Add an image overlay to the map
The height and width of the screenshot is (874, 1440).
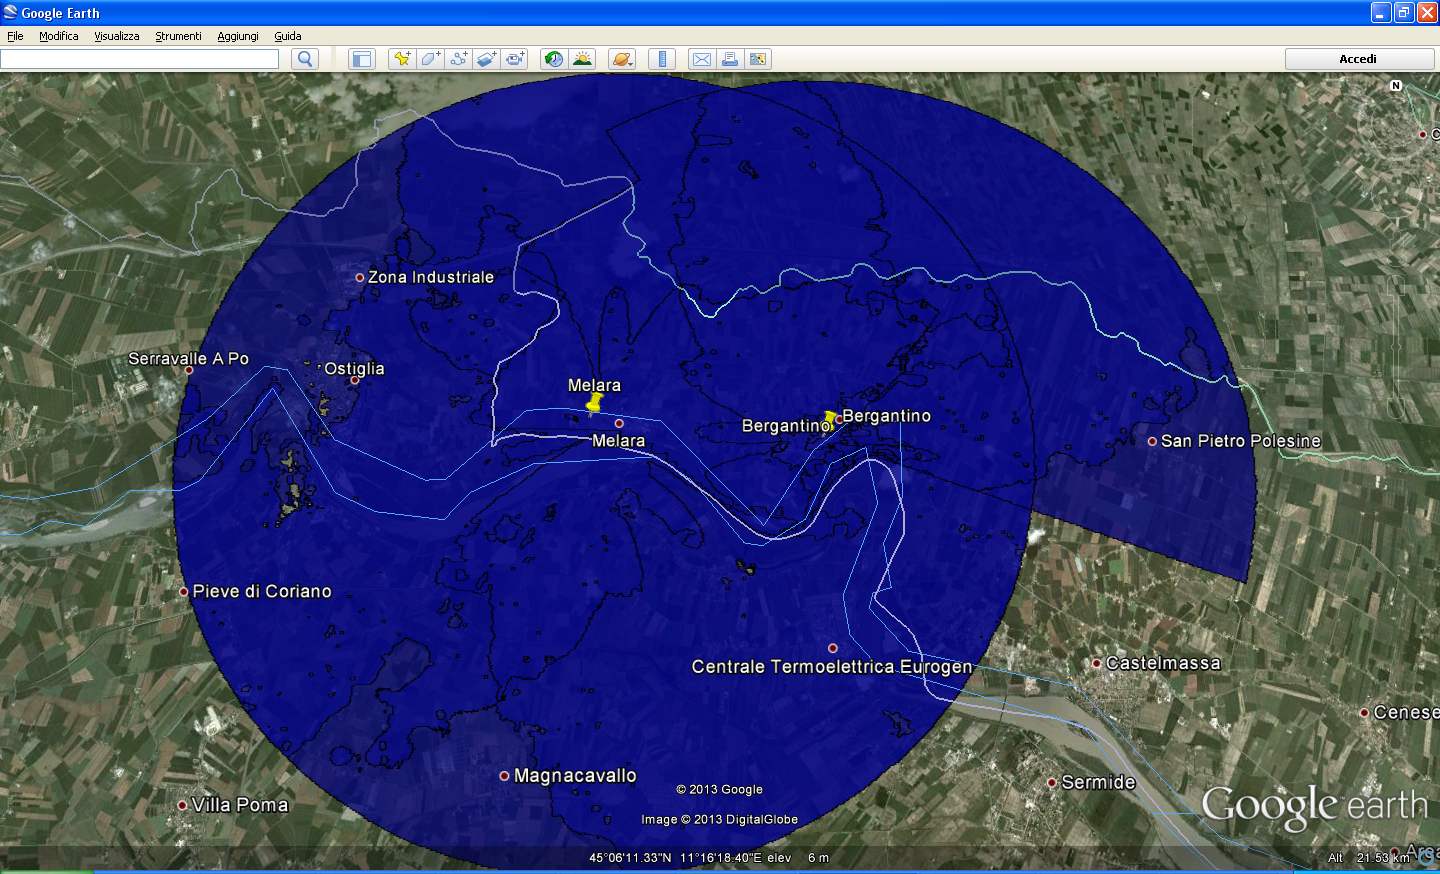click(486, 59)
